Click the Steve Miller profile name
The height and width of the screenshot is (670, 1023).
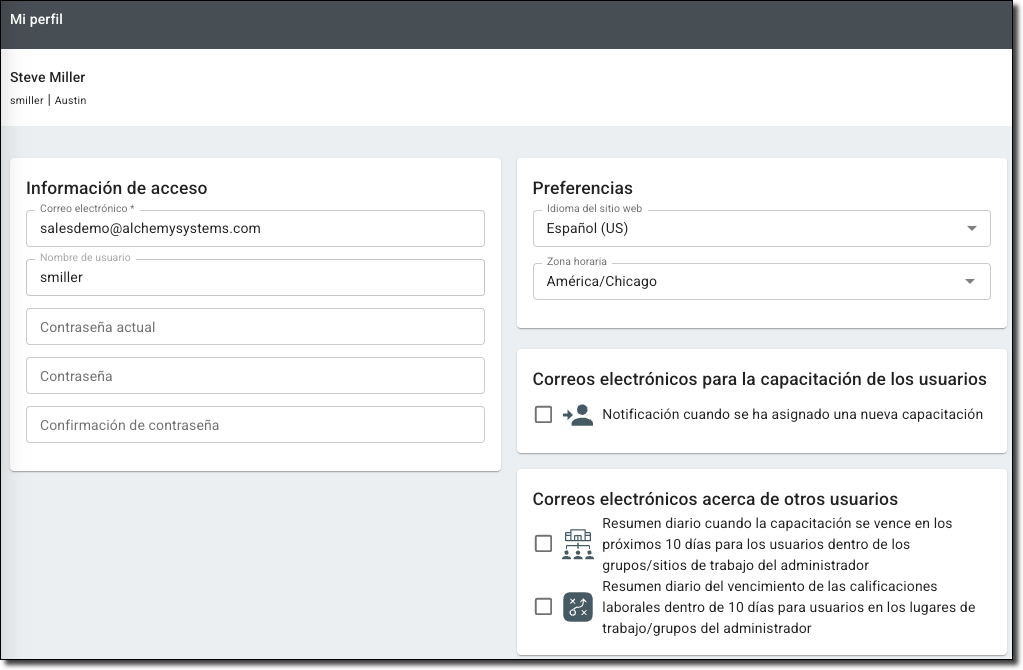point(48,78)
